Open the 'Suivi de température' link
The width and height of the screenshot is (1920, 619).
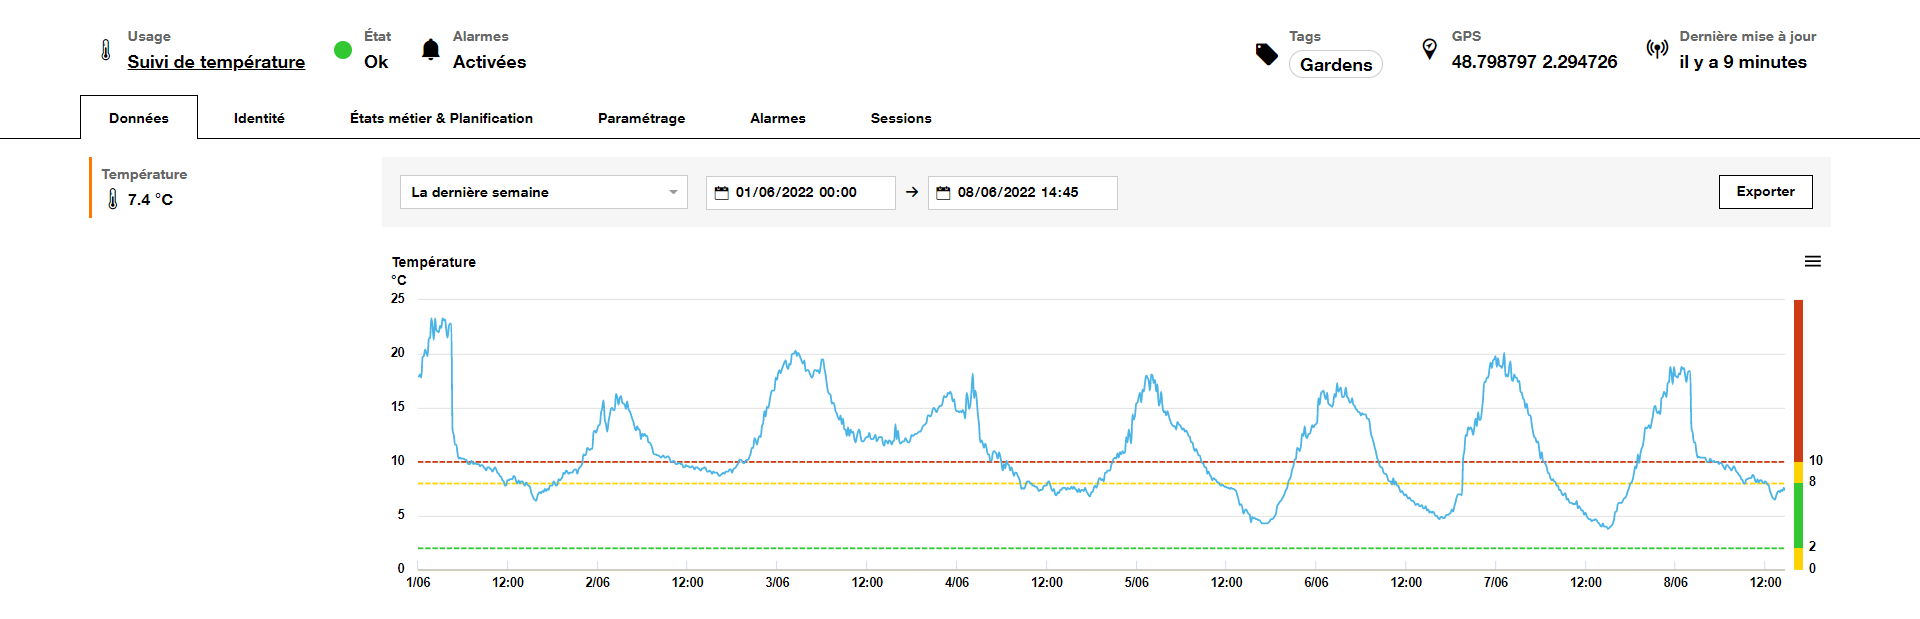point(216,62)
